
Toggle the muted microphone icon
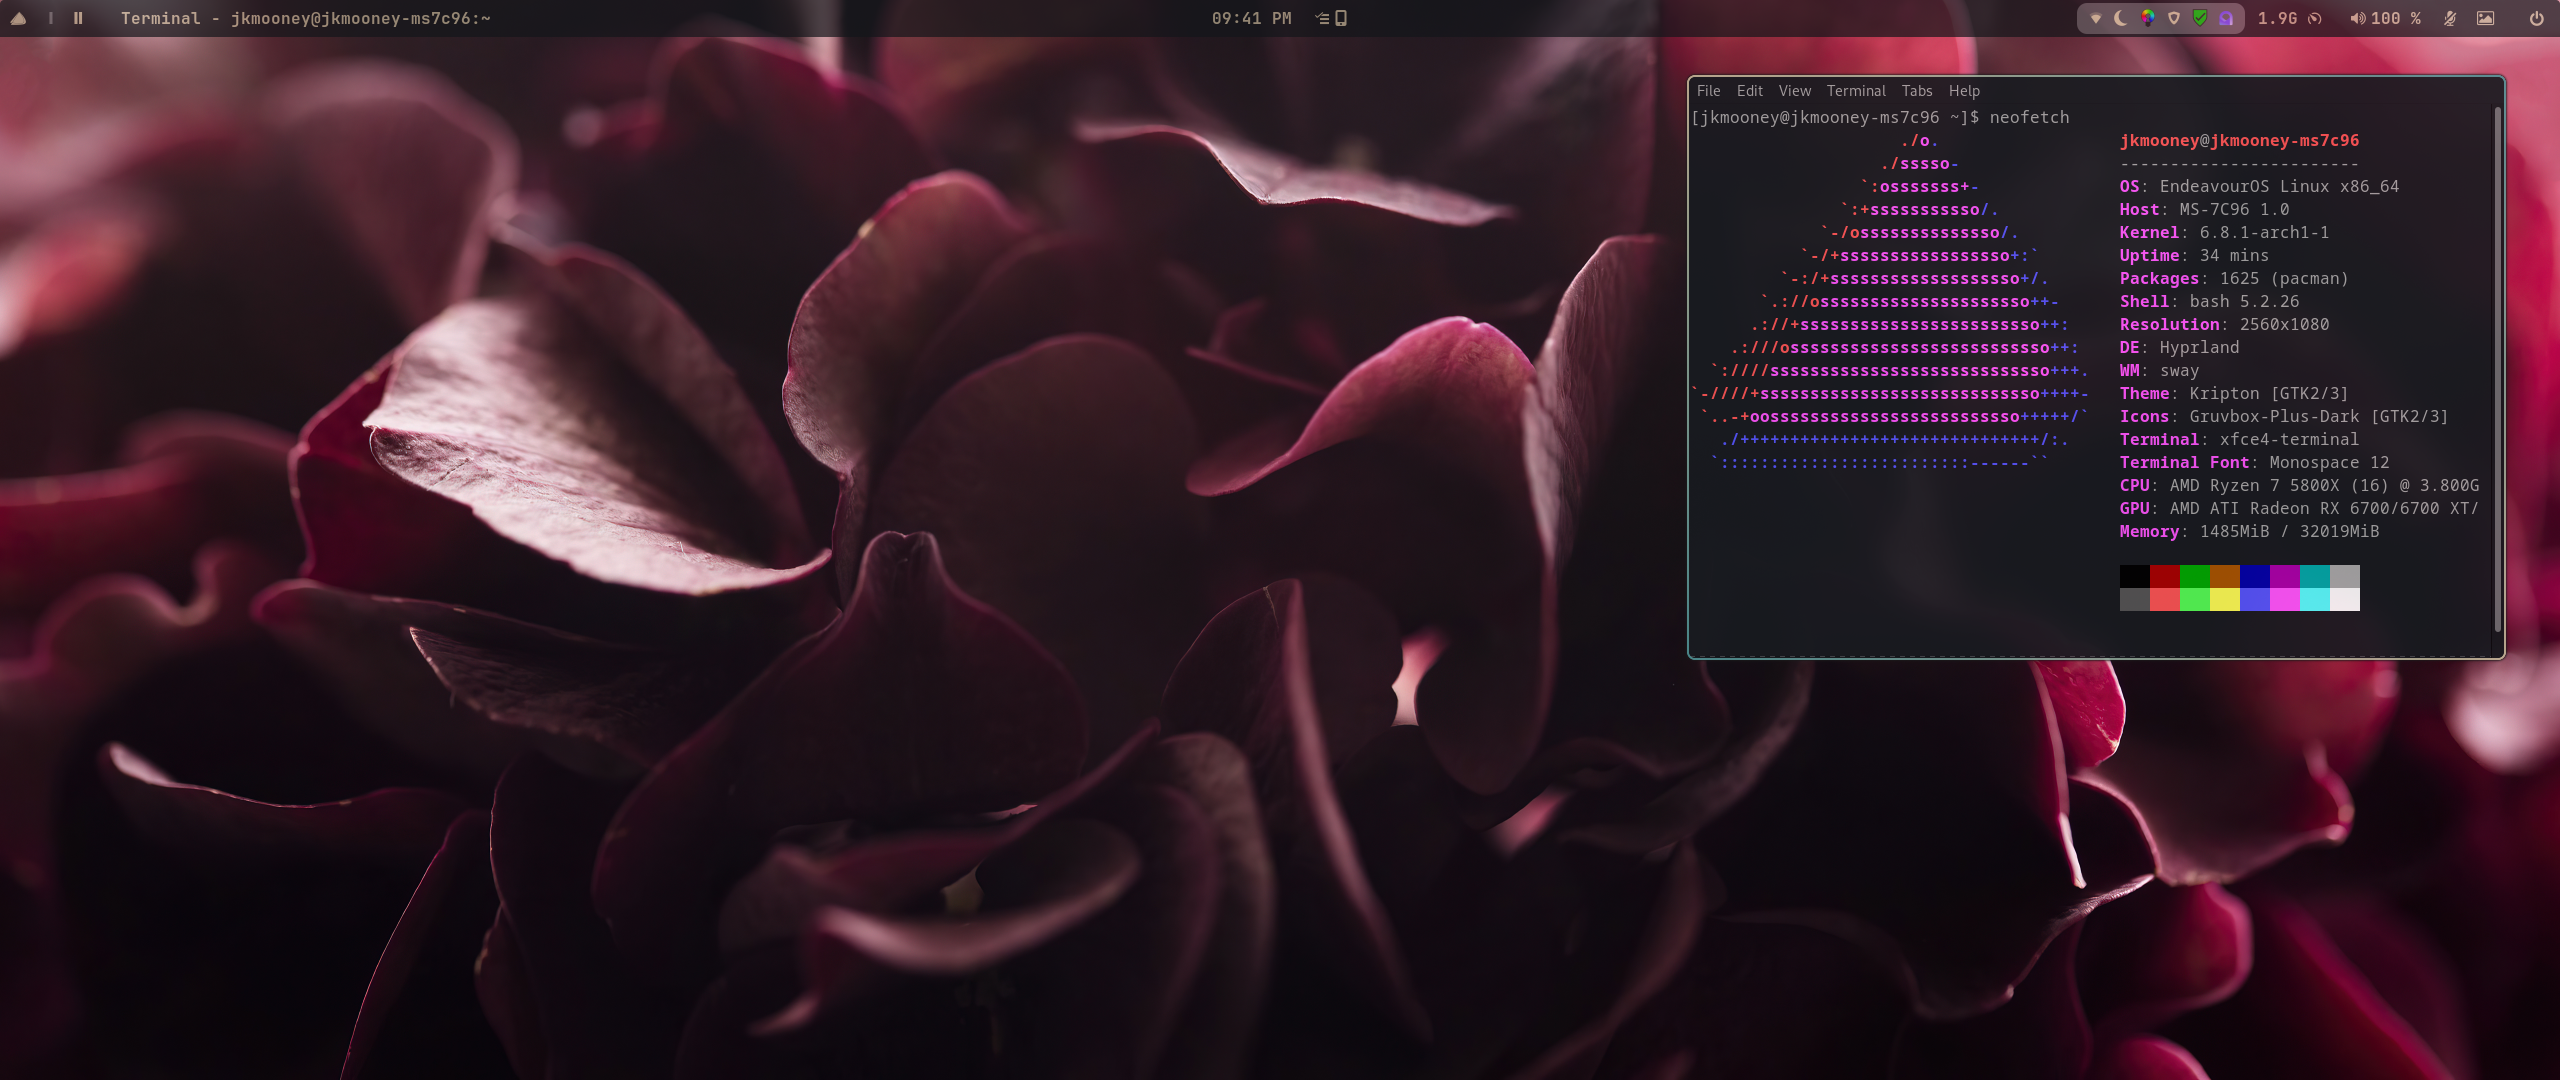[x=2450, y=18]
